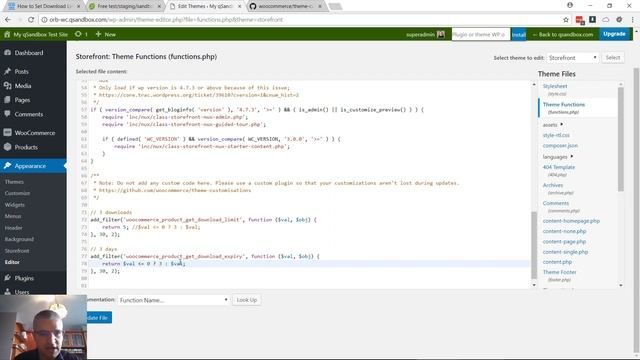Go to Widgets submenu item
The height and width of the screenshot is (360, 640).
[15, 204]
